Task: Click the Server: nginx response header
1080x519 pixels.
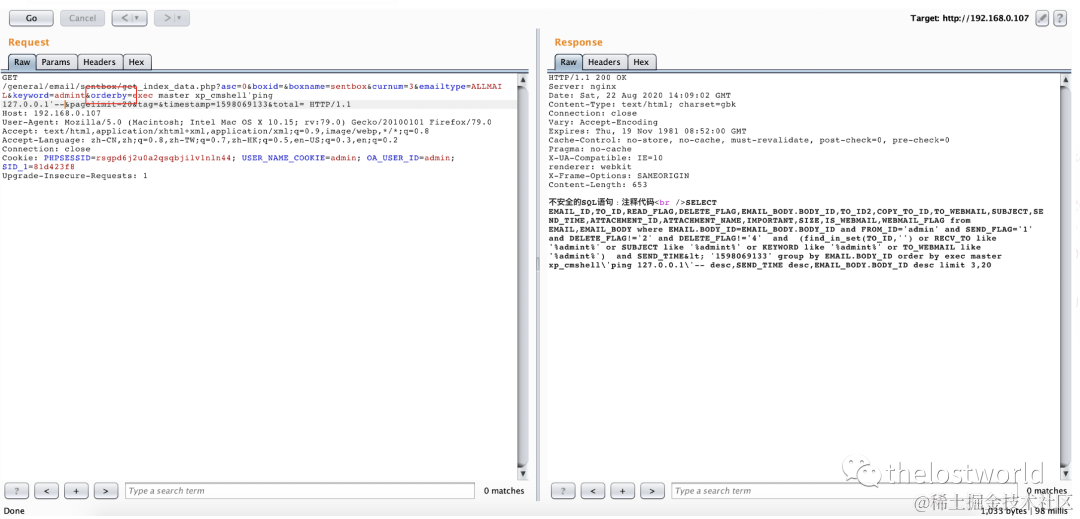Action: 582,87
